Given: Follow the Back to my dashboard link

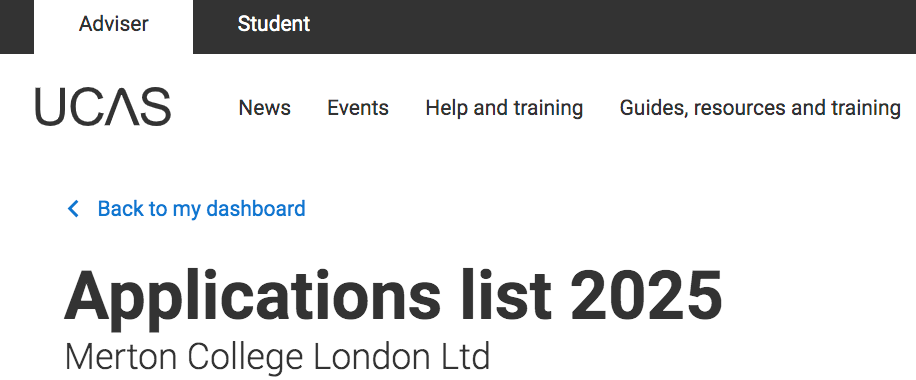Looking at the screenshot, I should pyautogui.click(x=202, y=209).
